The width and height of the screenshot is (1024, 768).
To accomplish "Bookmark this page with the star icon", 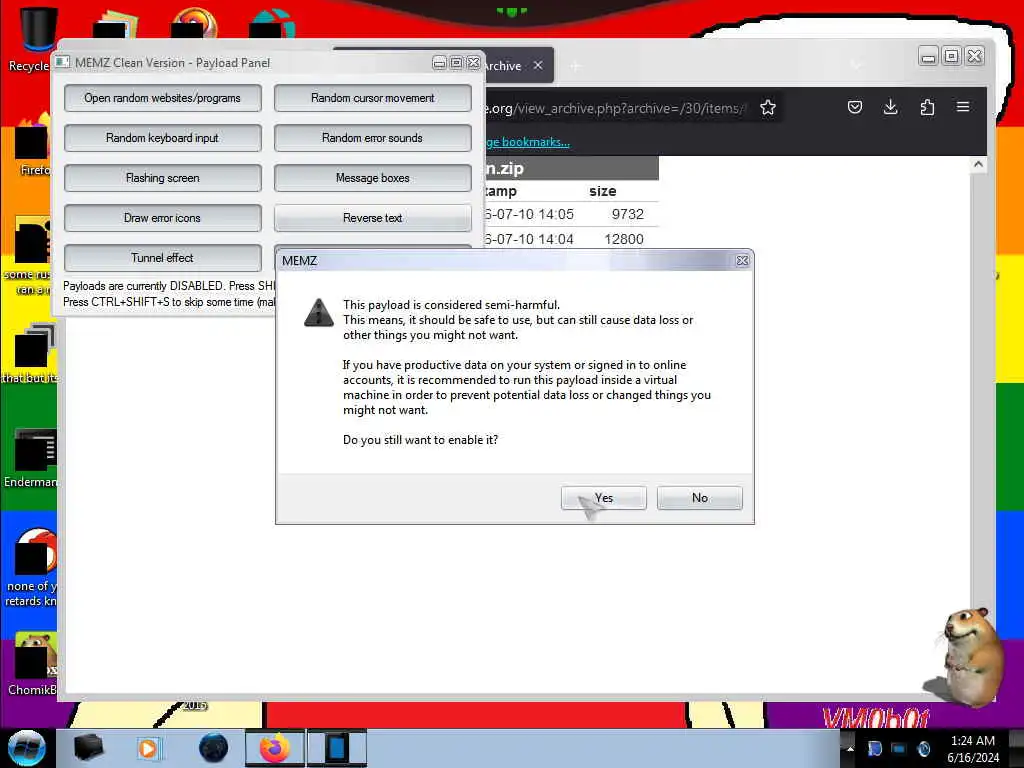I will 768,108.
